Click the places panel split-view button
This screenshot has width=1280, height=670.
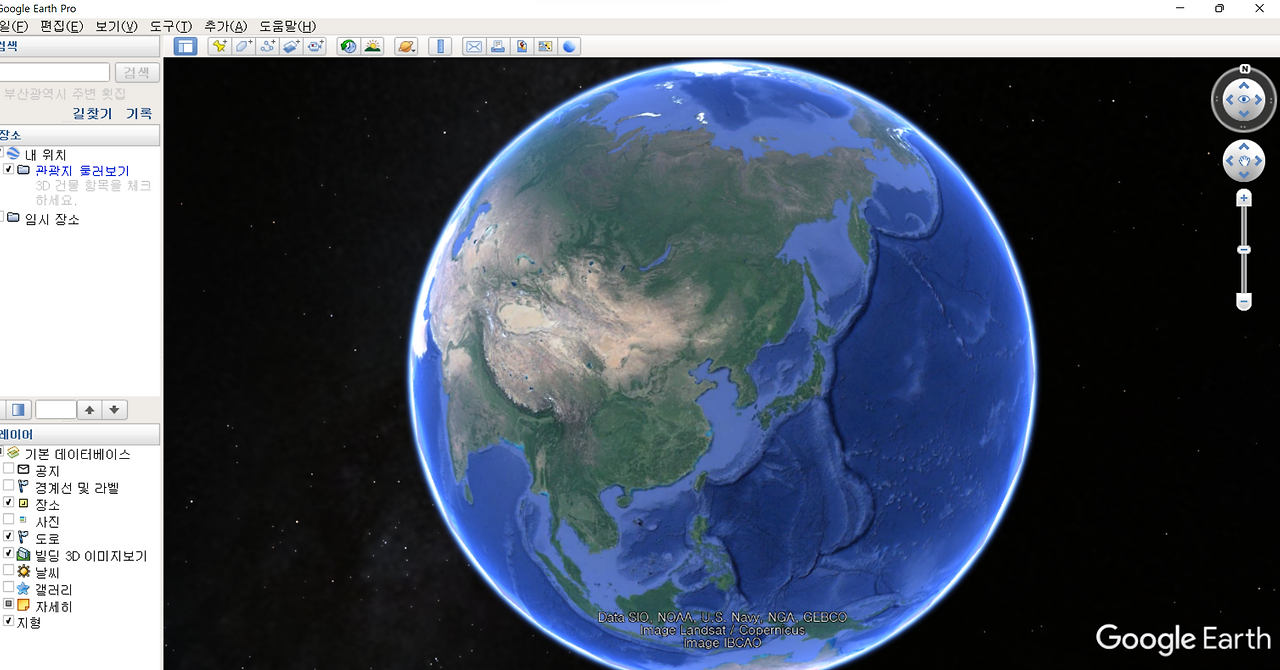point(18,409)
